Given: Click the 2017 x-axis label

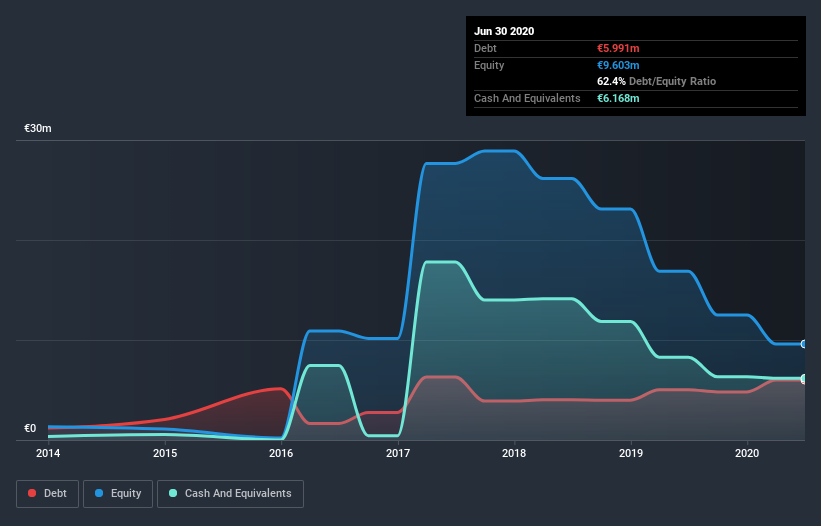Looking at the screenshot, I should click(398, 453).
